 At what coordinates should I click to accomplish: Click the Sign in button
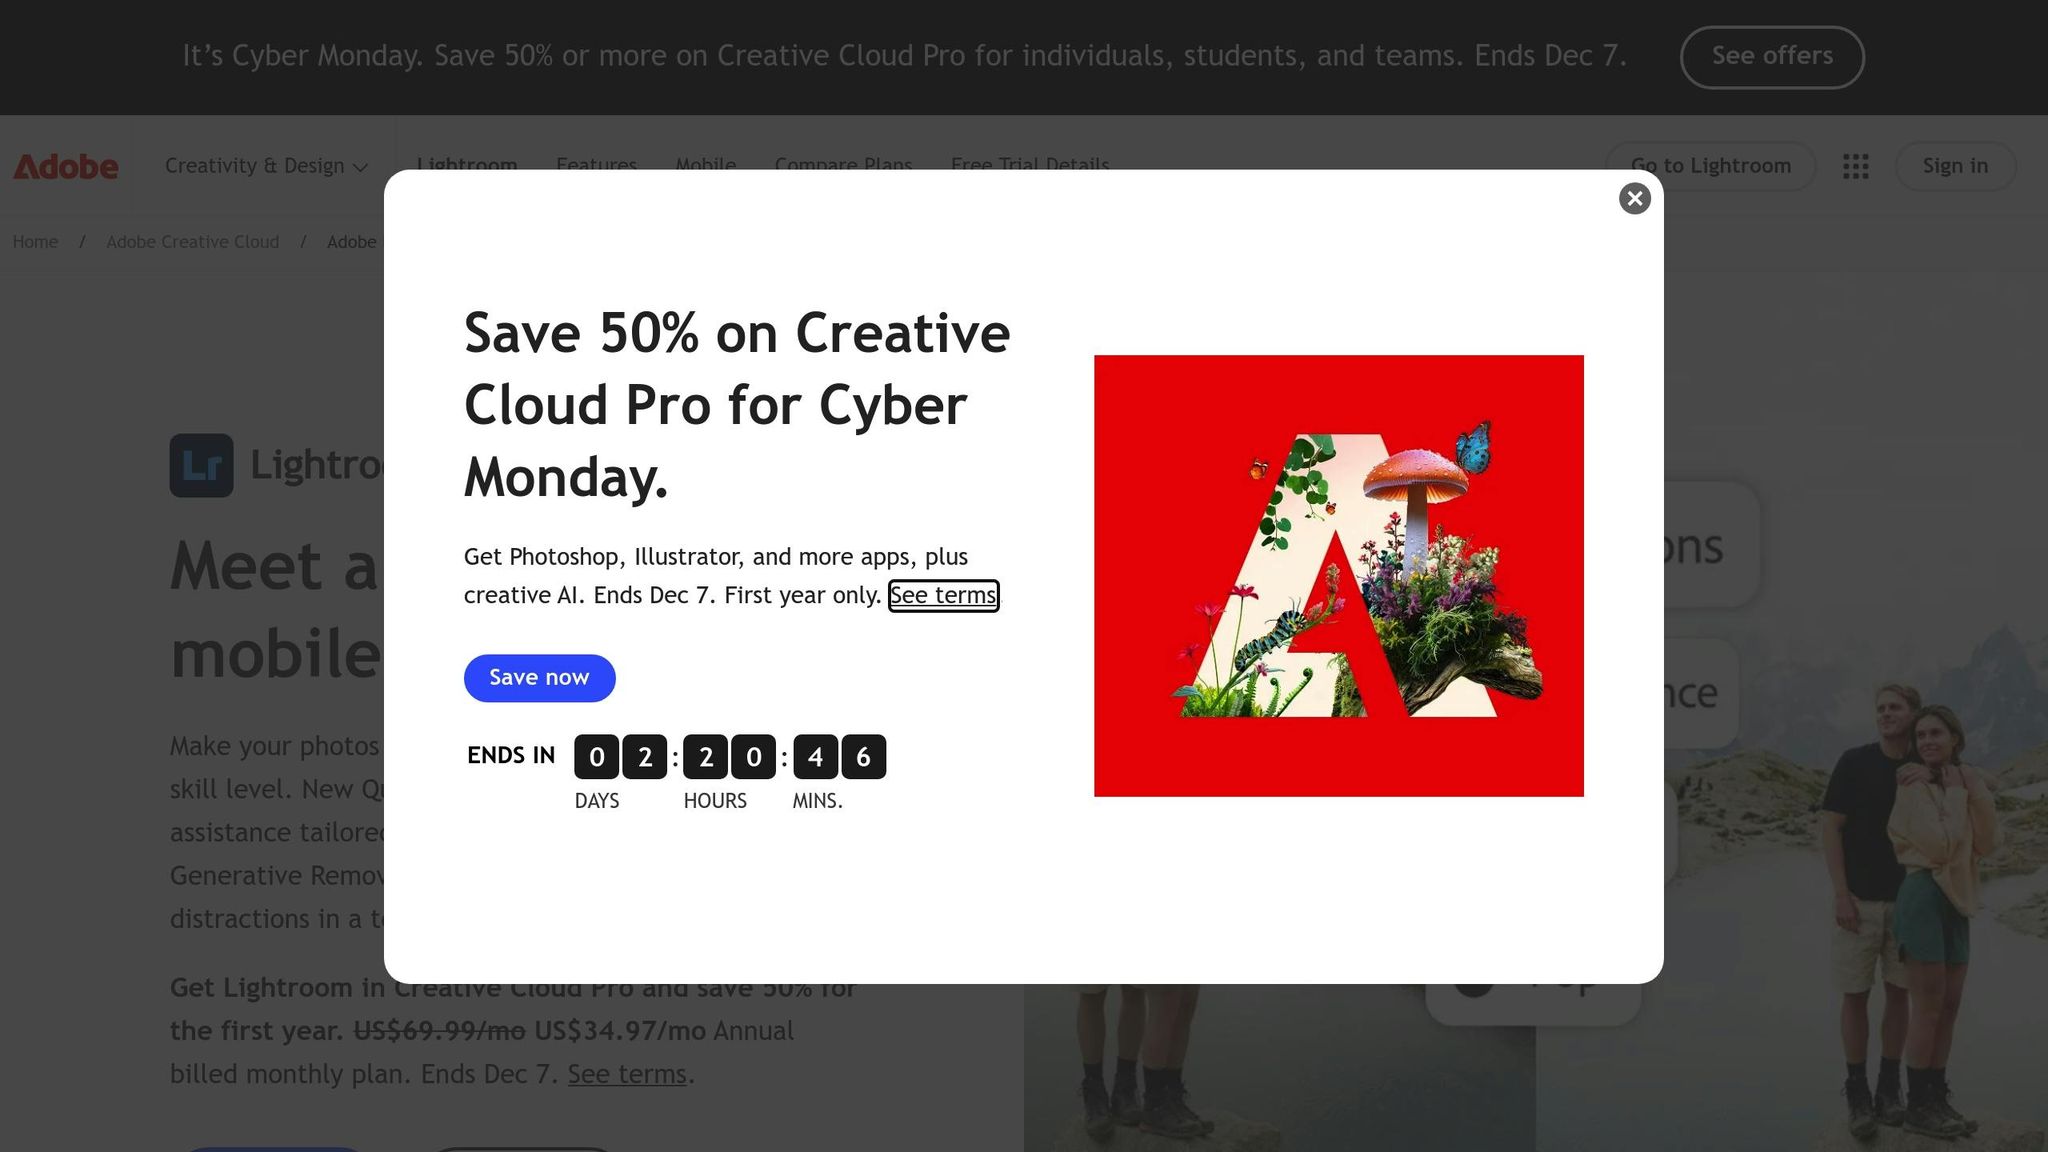[x=1955, y=166]
